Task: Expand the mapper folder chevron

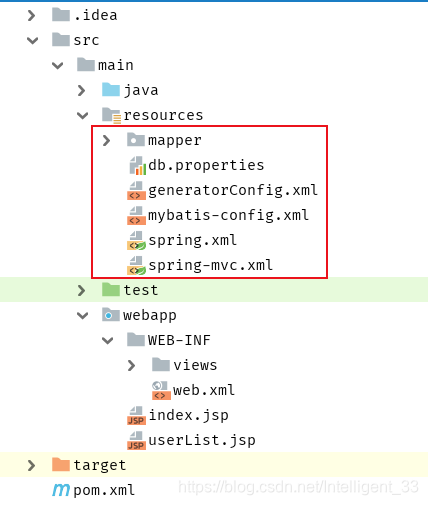Action: point(107,140)
